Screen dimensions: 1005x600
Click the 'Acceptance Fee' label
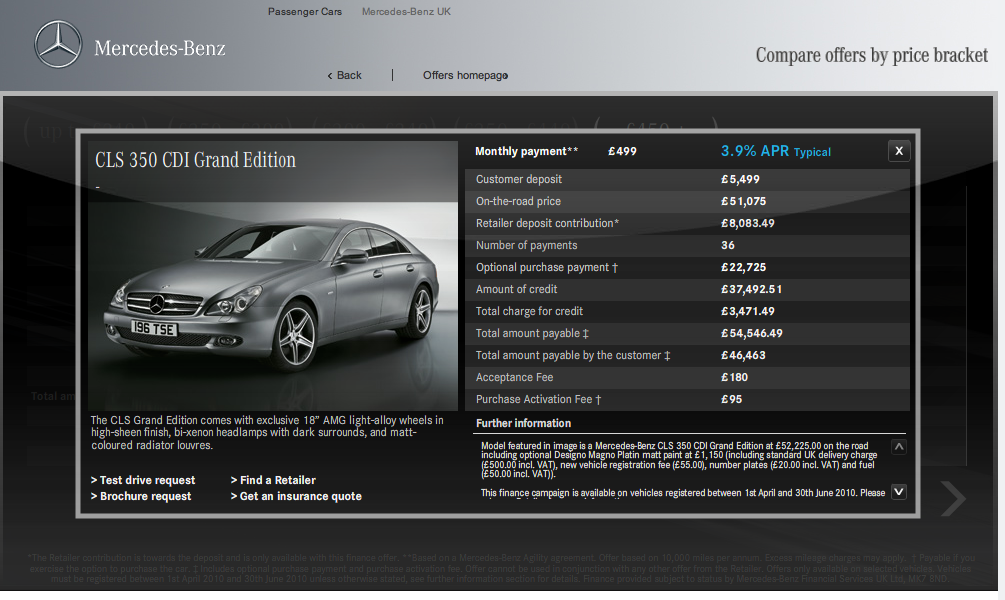tap(514, 378)
